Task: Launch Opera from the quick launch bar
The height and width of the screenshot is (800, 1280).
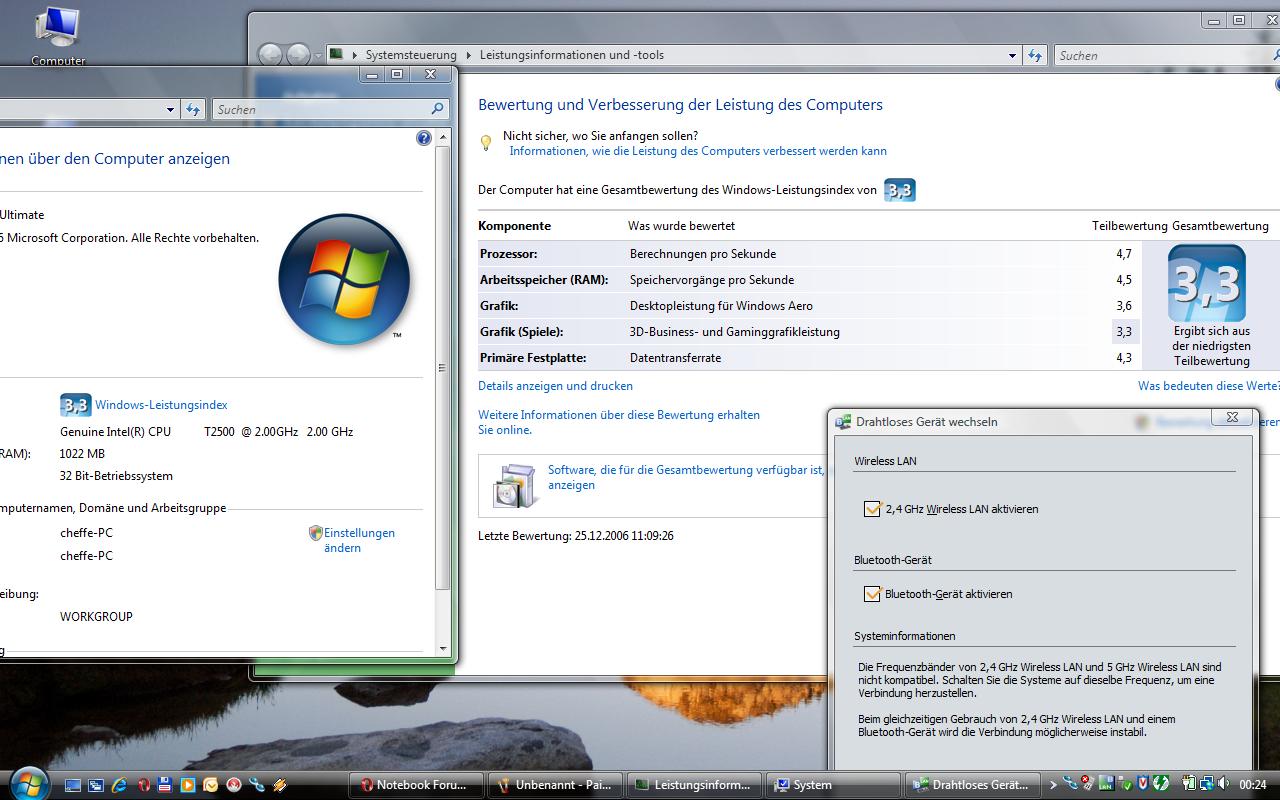Action: click(144, 785)
